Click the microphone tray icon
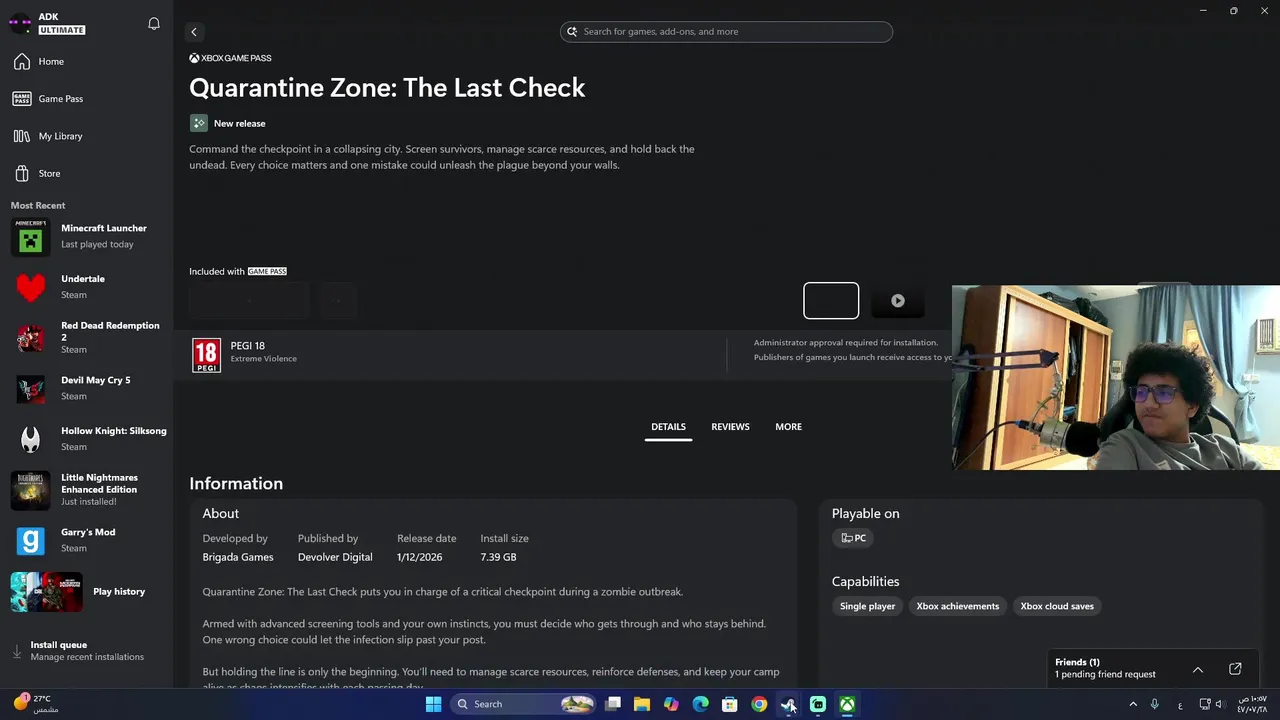The image size is (1280, 720). point(1155,704)
